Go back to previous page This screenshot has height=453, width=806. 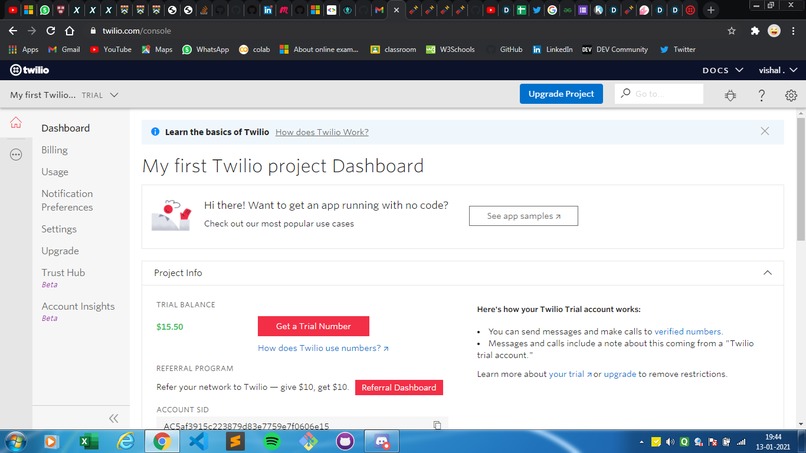[13, 31]
